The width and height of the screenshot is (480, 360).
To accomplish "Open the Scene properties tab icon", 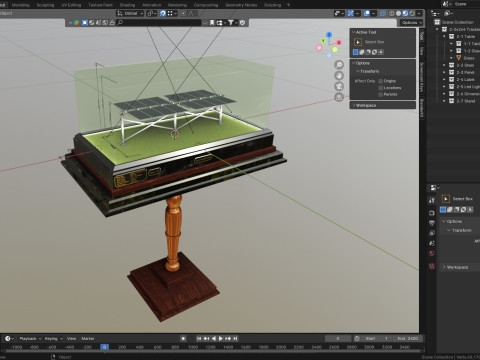I will click(432, 243).
